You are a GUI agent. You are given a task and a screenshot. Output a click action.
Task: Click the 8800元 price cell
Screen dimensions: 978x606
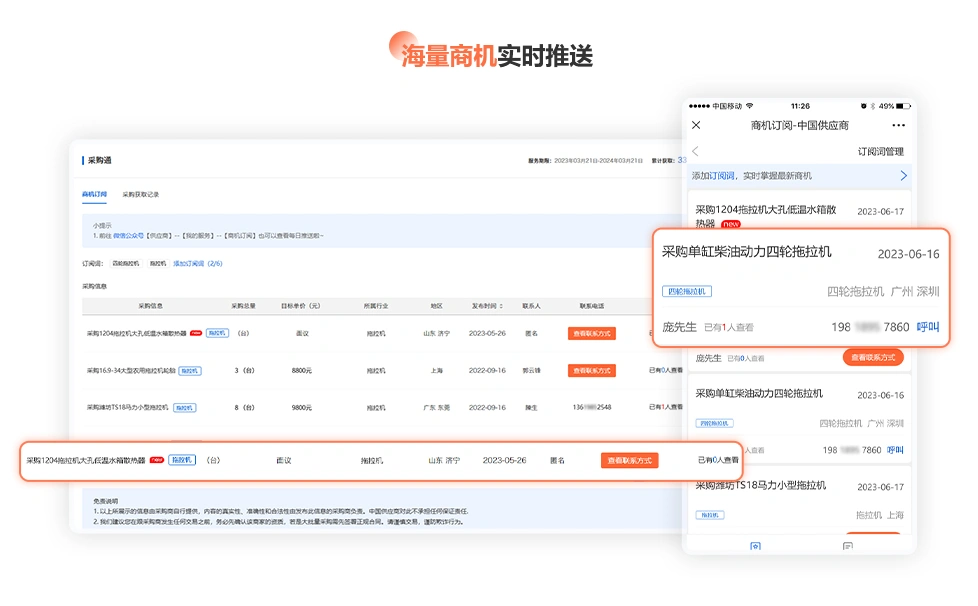(x=301, y=371)
